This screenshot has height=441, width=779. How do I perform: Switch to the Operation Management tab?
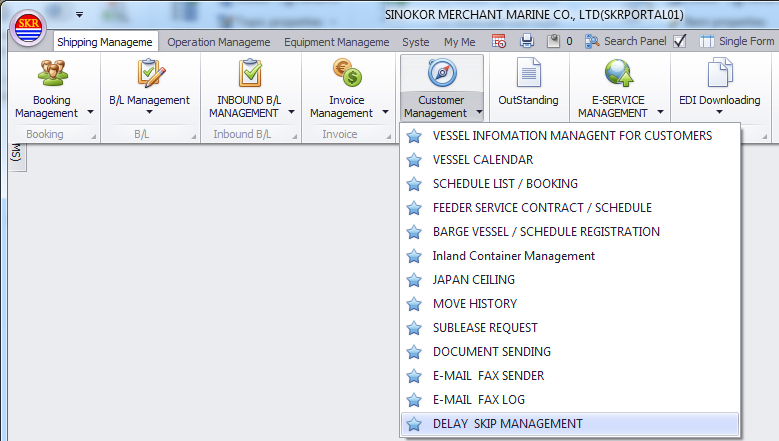pyautogui.click(x=218, y=42)
